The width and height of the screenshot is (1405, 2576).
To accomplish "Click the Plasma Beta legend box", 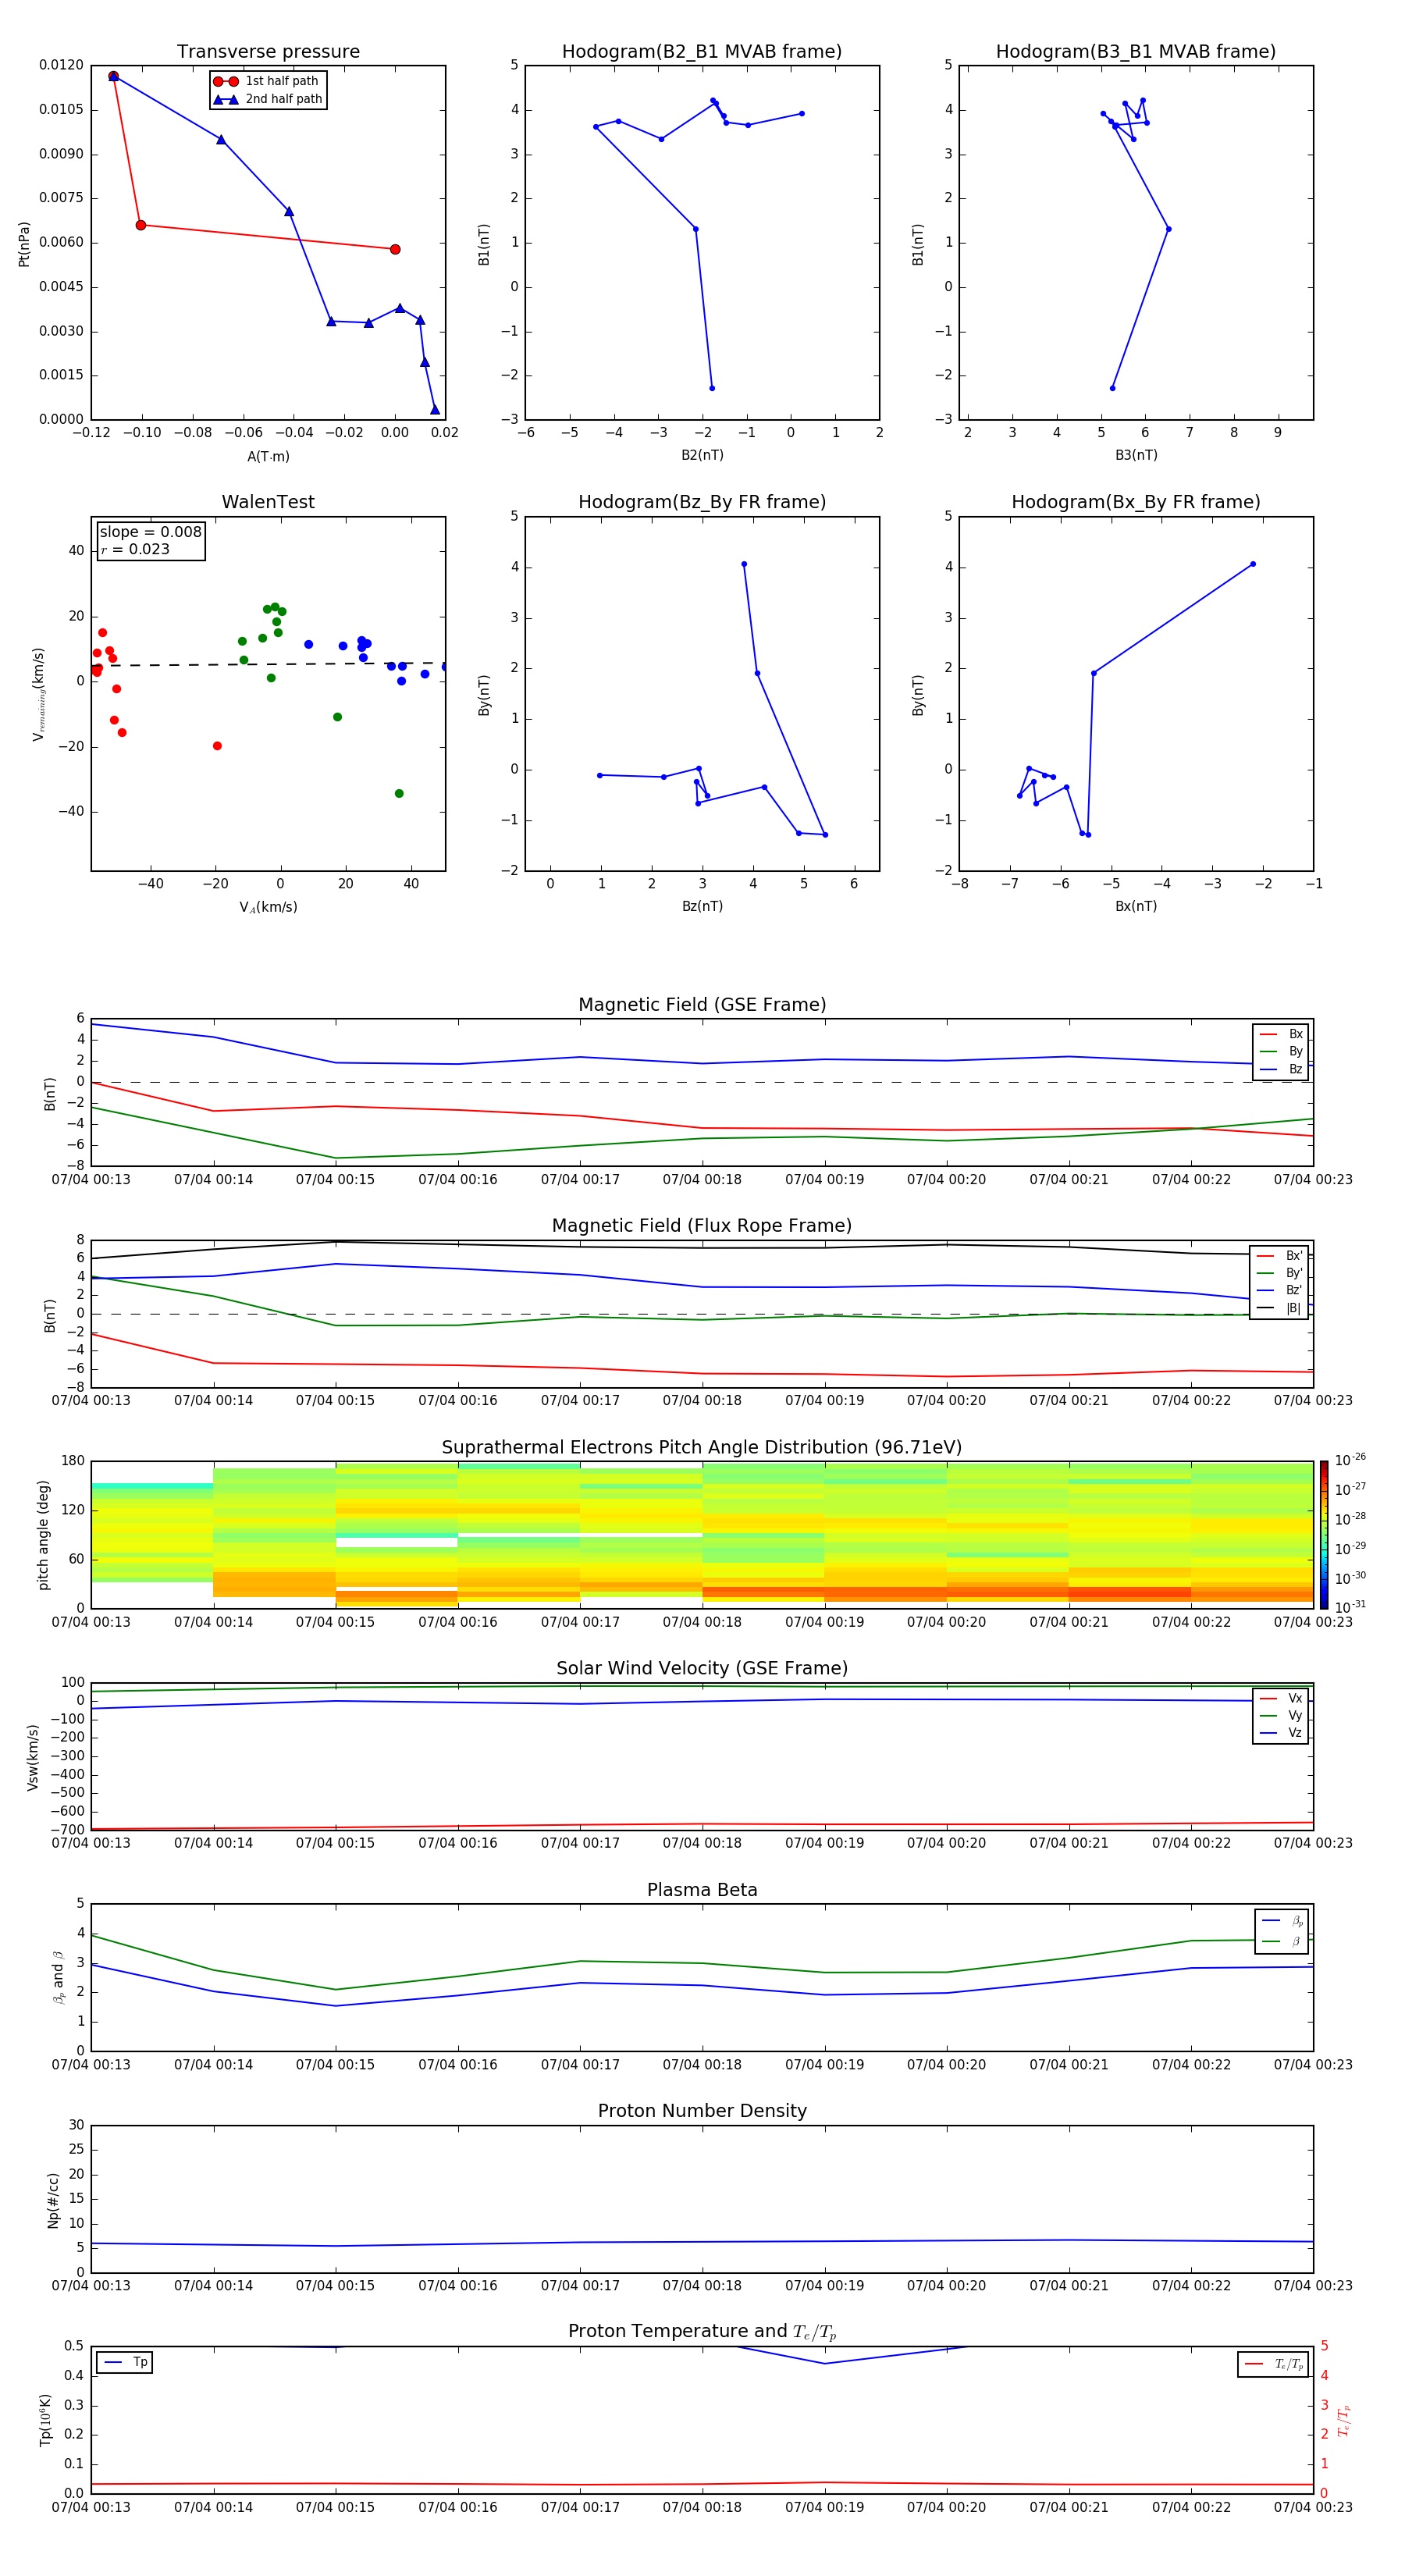I will pyautogui.click(x=1281, y=1931).
